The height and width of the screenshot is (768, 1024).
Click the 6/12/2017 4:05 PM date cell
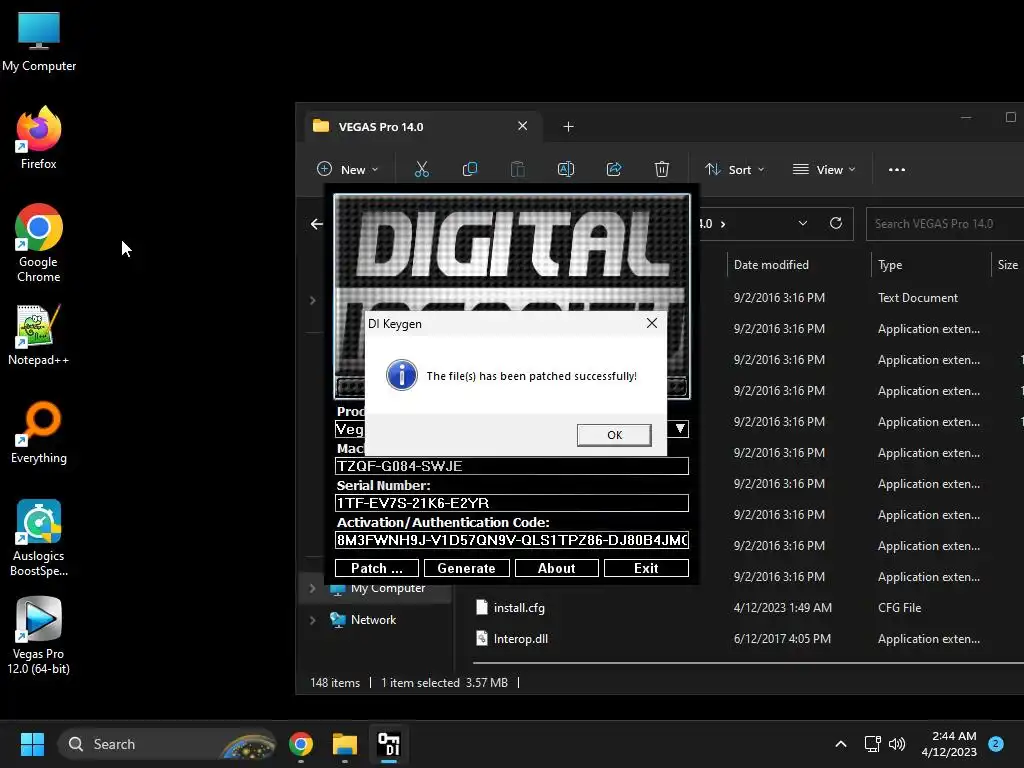pyautogui.click(x=782, y=639)
